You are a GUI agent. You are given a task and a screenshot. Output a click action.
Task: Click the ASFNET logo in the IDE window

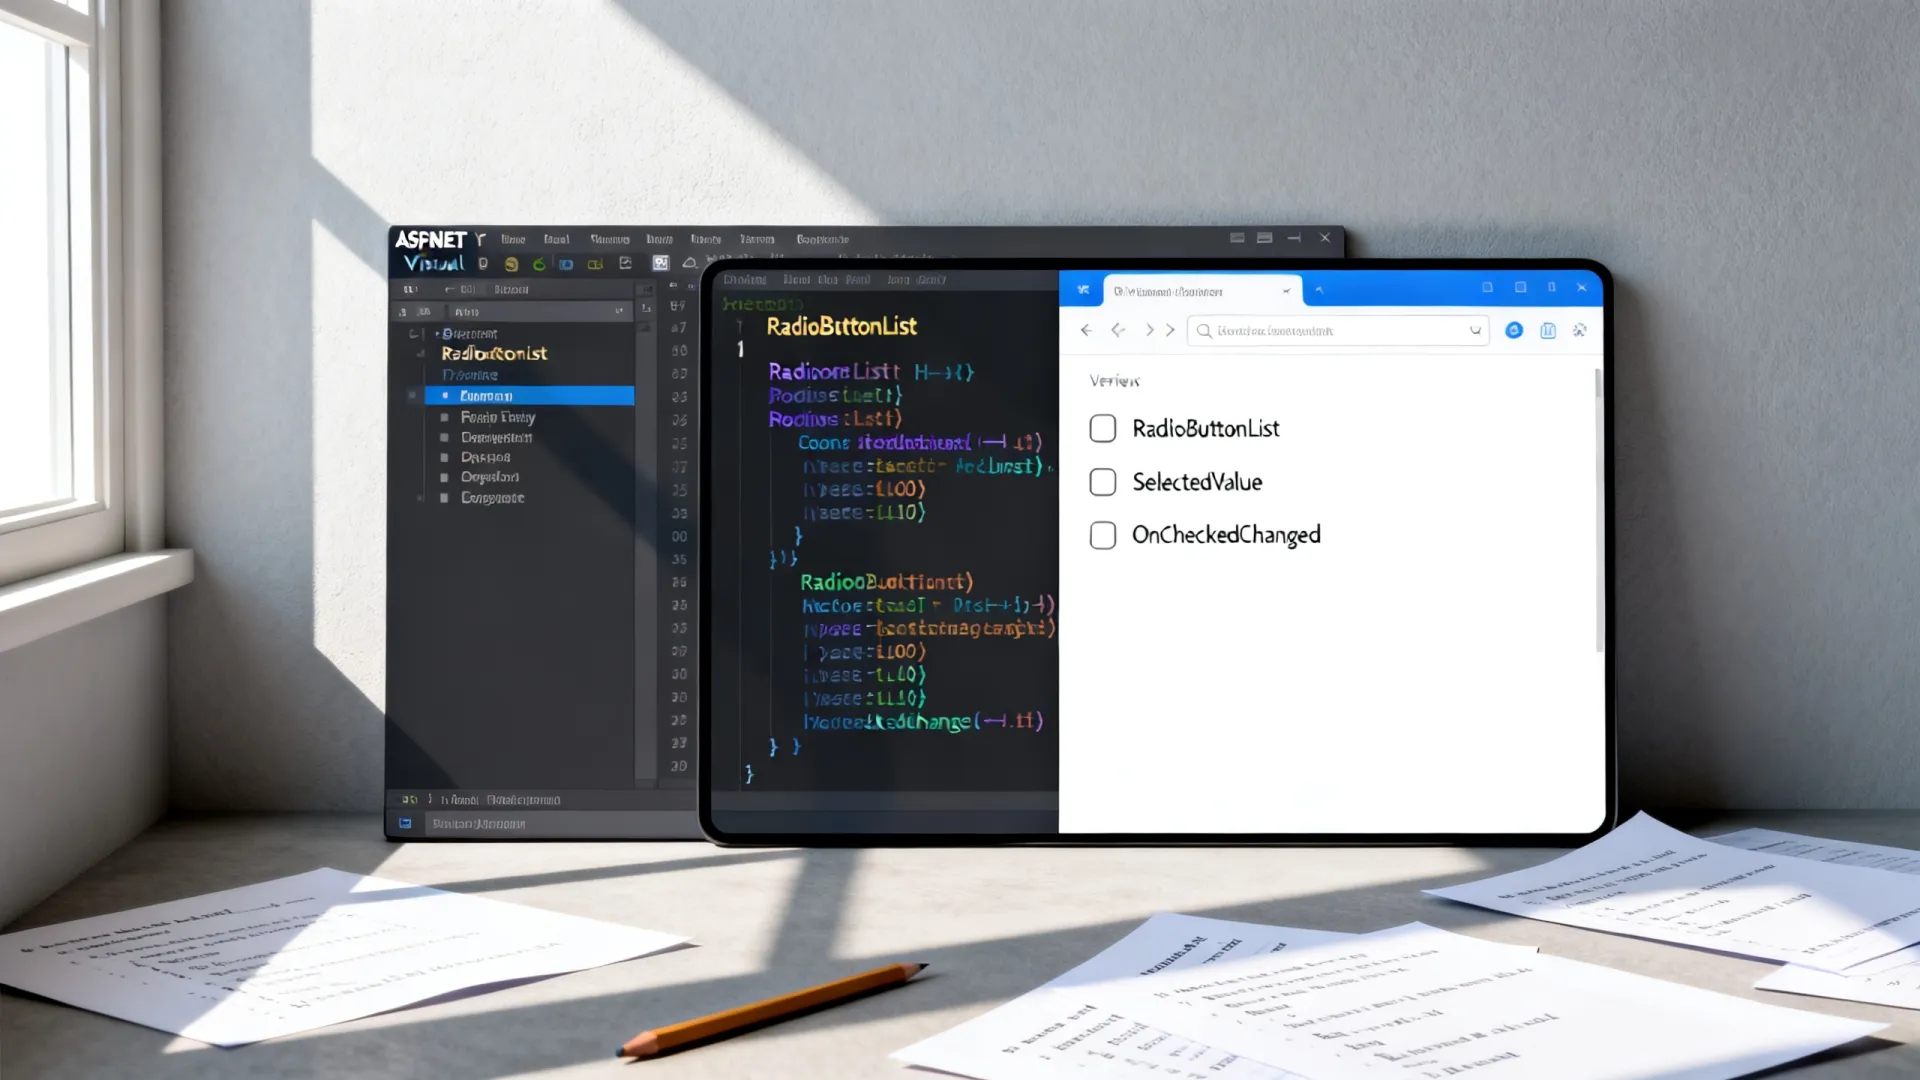coord(430,240)
